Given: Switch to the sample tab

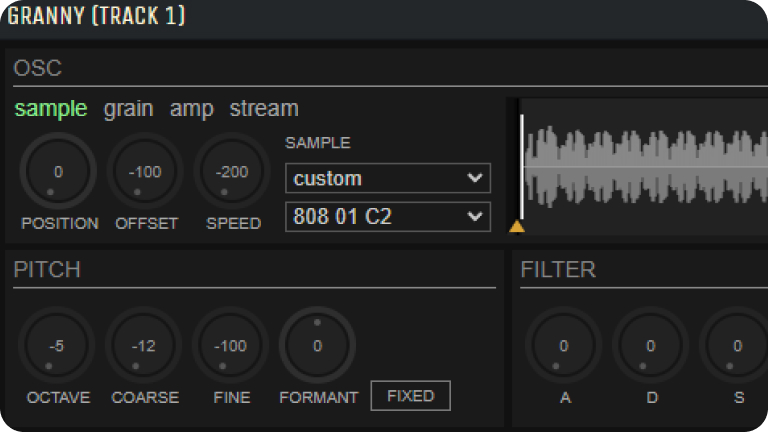Looking at the screenshot, I should (x=50, y=109).
